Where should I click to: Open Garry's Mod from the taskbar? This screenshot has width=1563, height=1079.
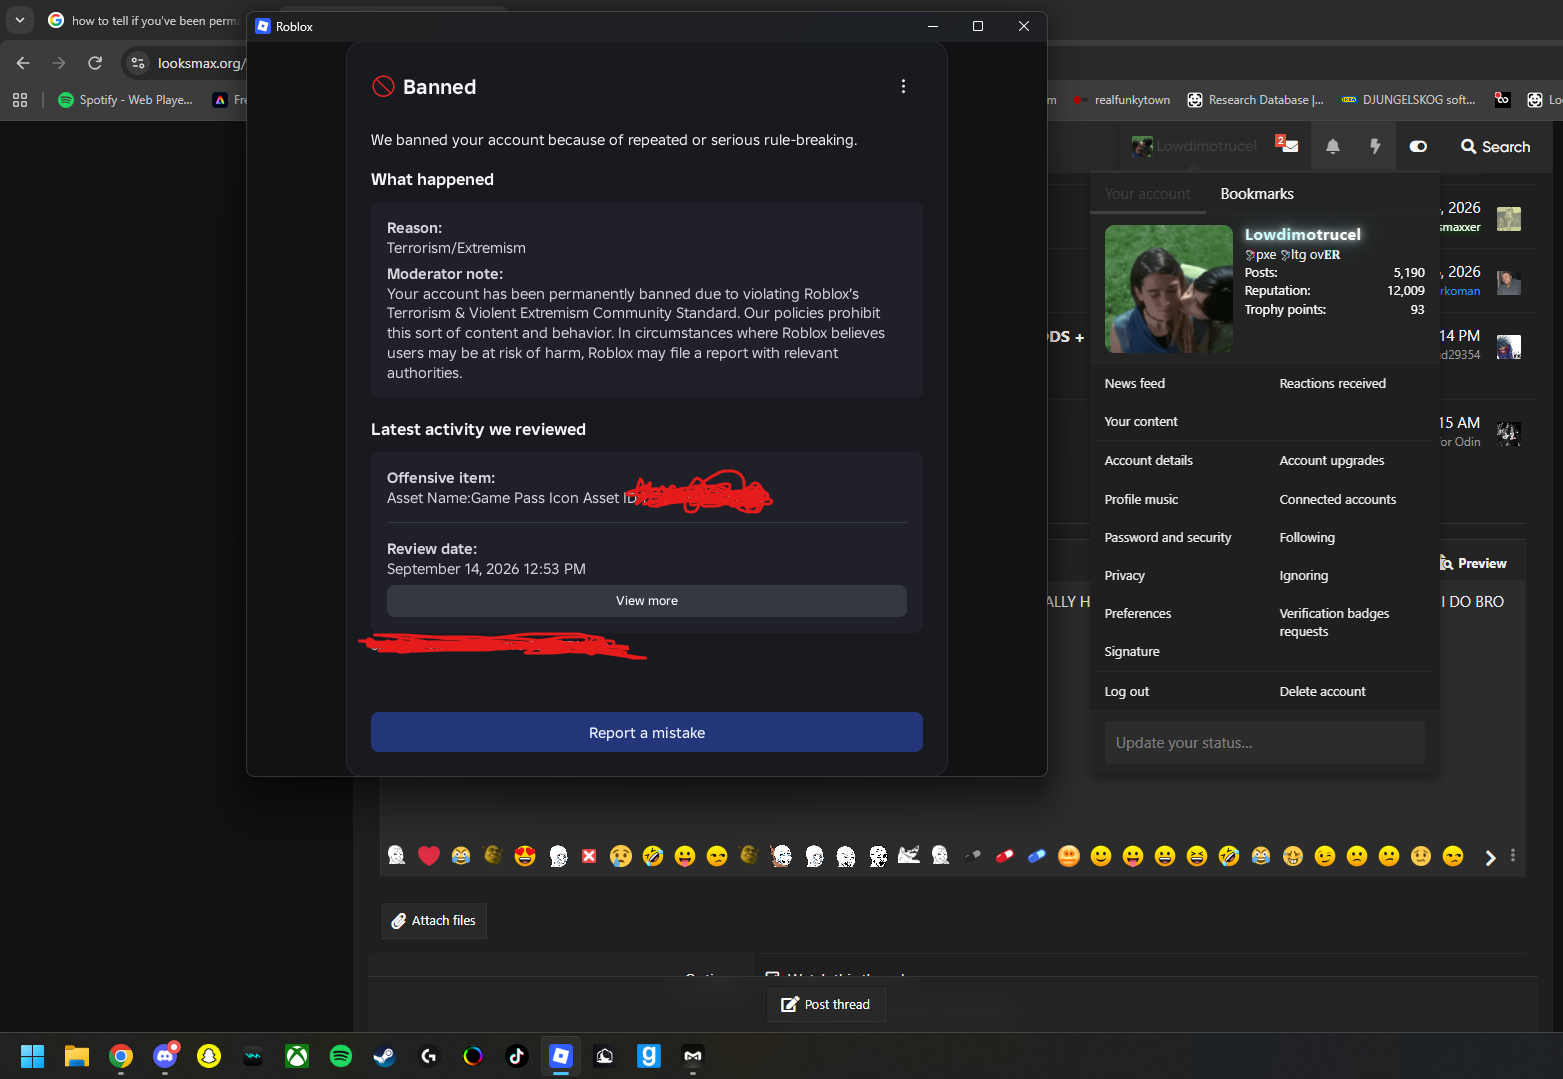(x=649, y=1056)
